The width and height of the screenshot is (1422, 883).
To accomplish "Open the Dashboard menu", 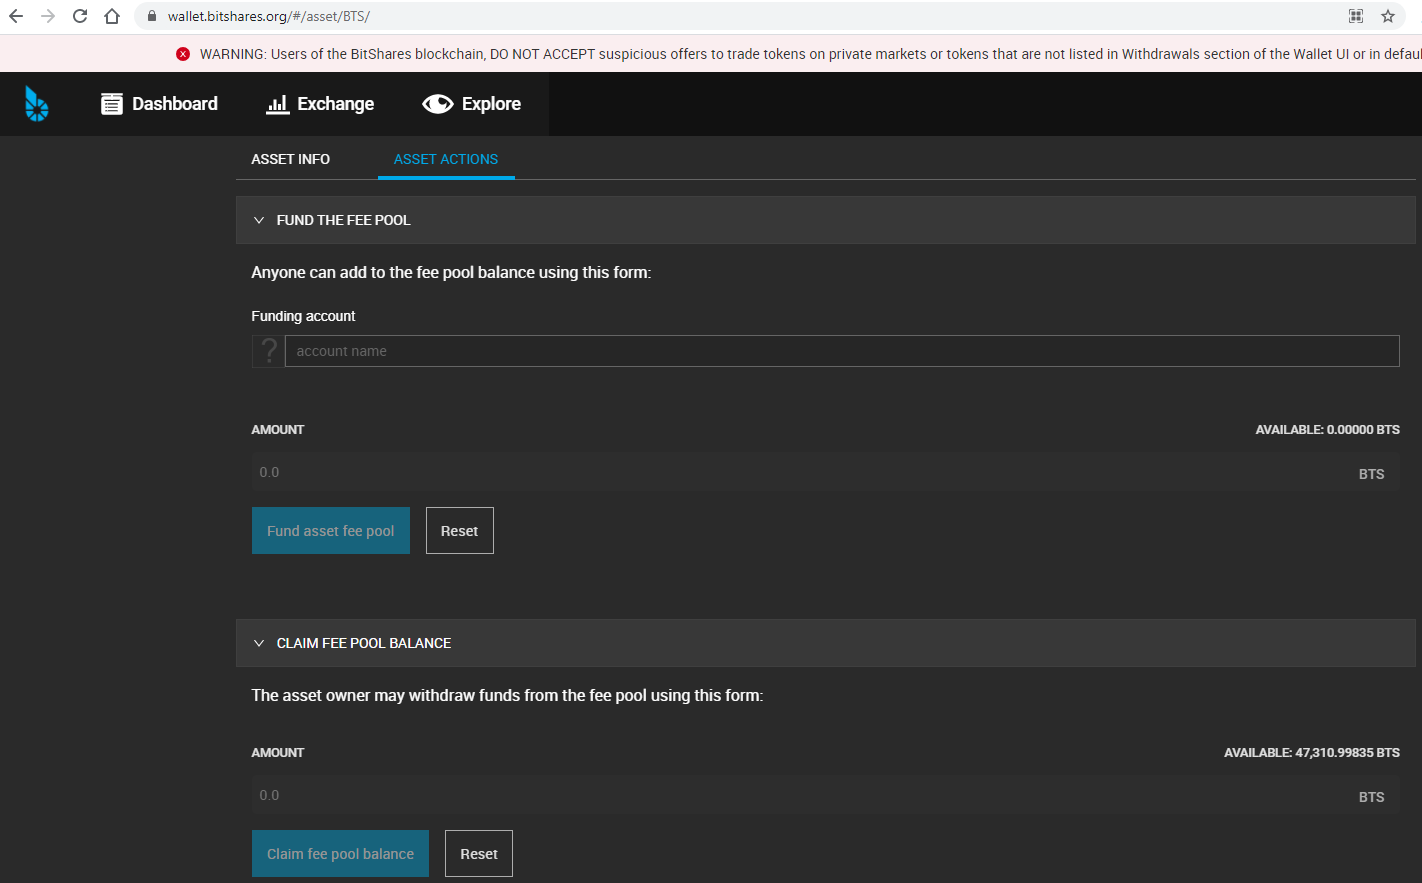I will [x=160, y=104].
